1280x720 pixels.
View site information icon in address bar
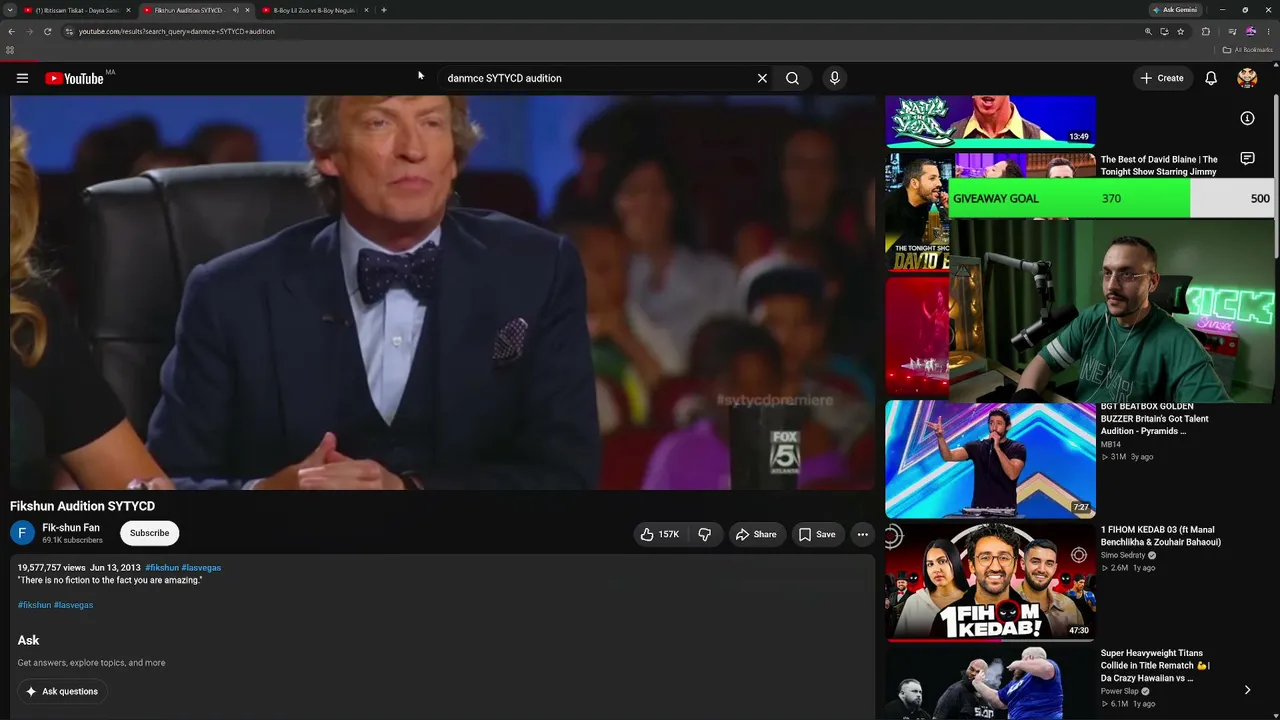69,31
